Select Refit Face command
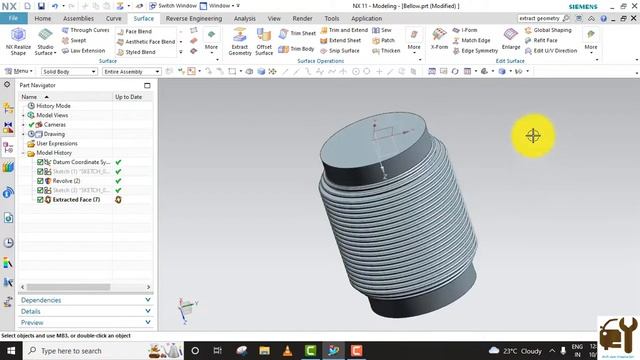Viewport: 640px width, 360px height. [541, 40]
